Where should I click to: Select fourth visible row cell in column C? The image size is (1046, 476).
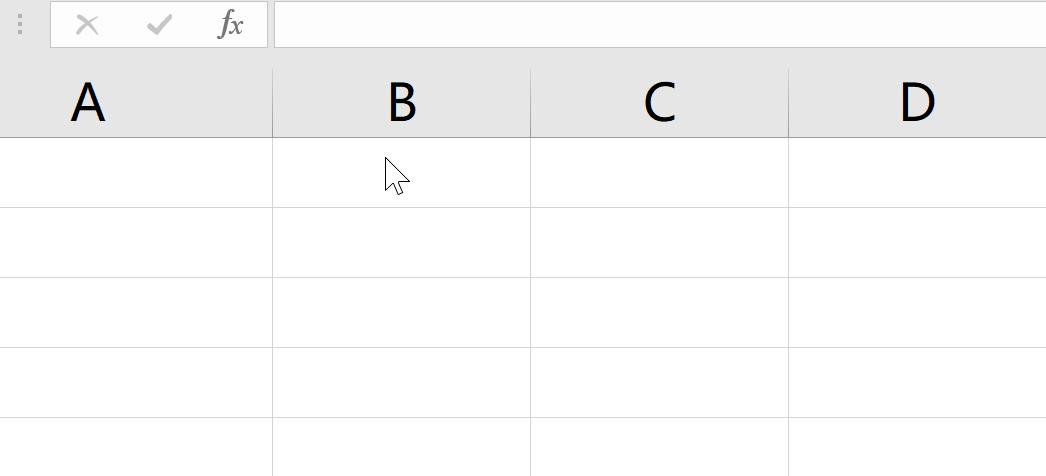659,383
